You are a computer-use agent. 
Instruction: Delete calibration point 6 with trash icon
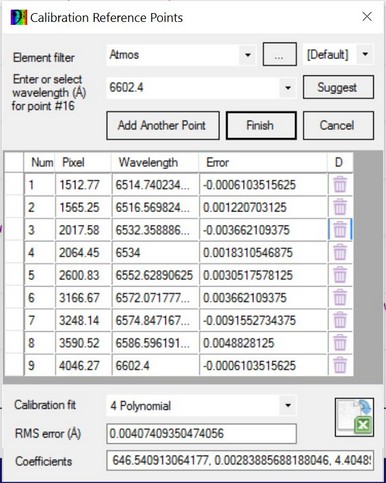click(x=340, y=298)
